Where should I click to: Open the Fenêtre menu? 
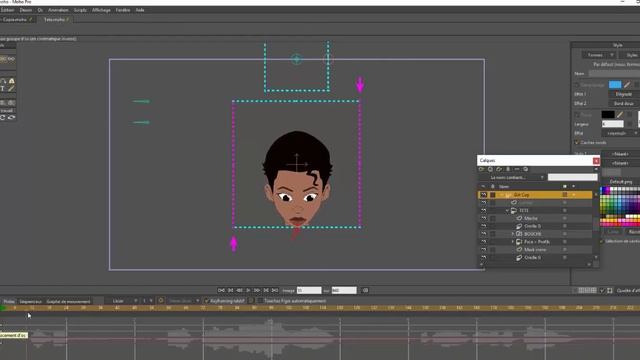[x=123, y=10]
